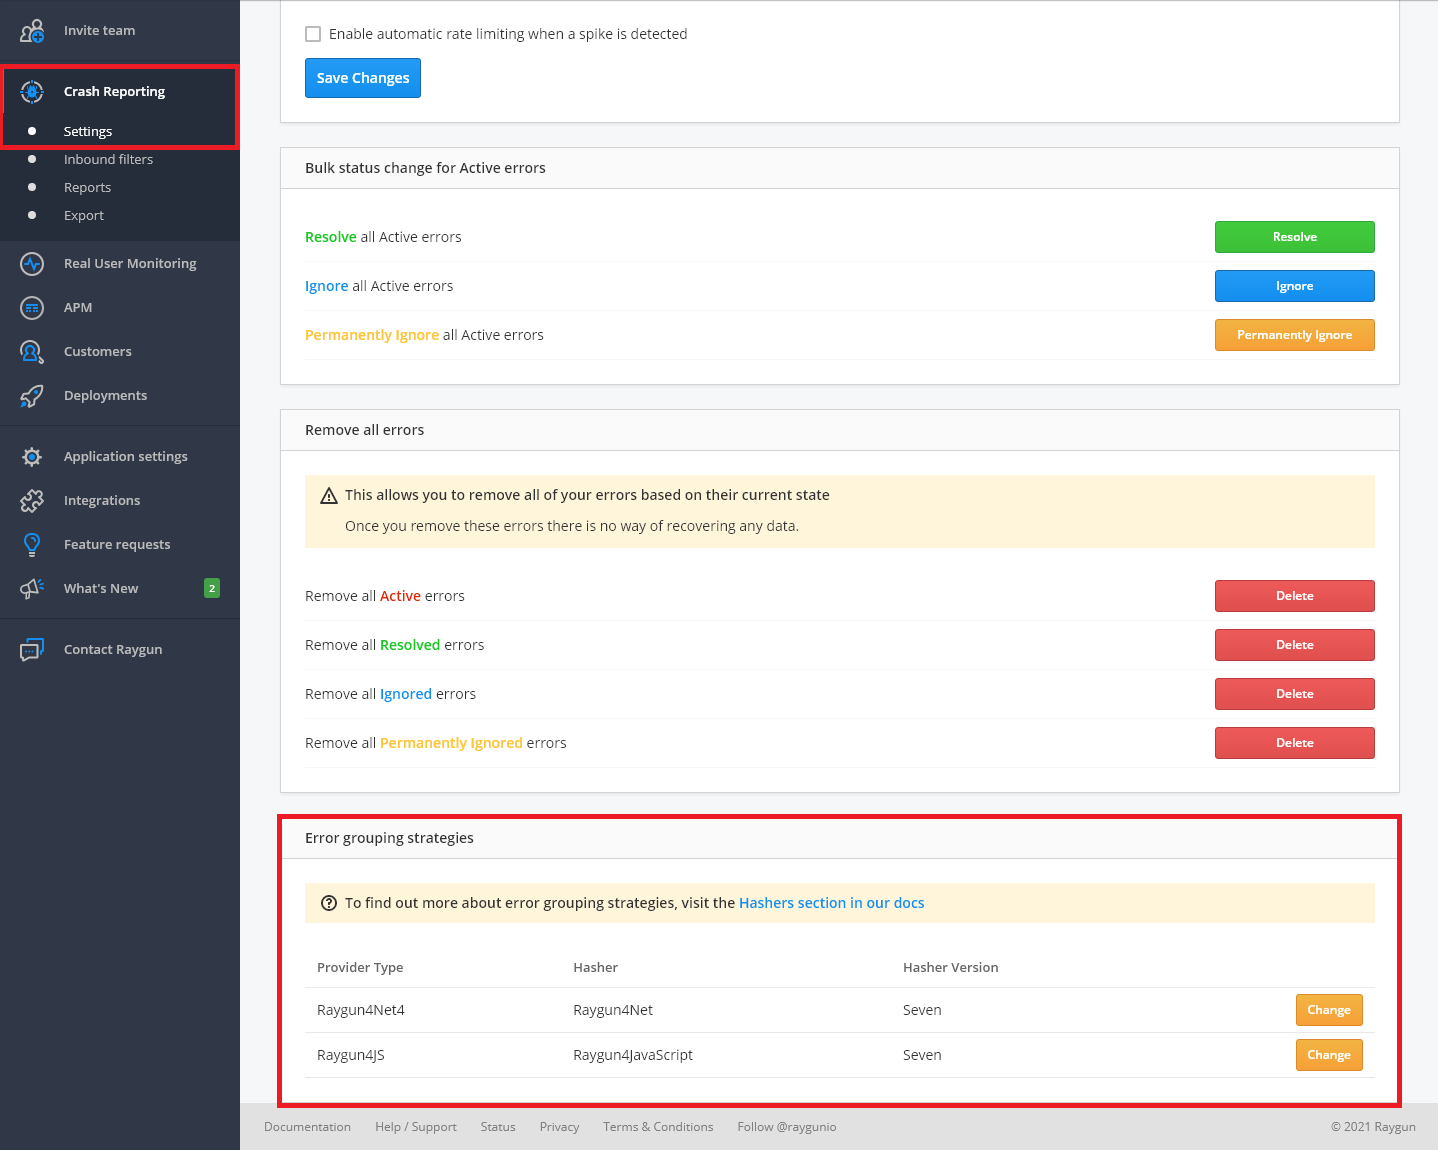The image size is (1438, 1150).
Task: Open Real User Monitoring section
Action: coord(130,264)
